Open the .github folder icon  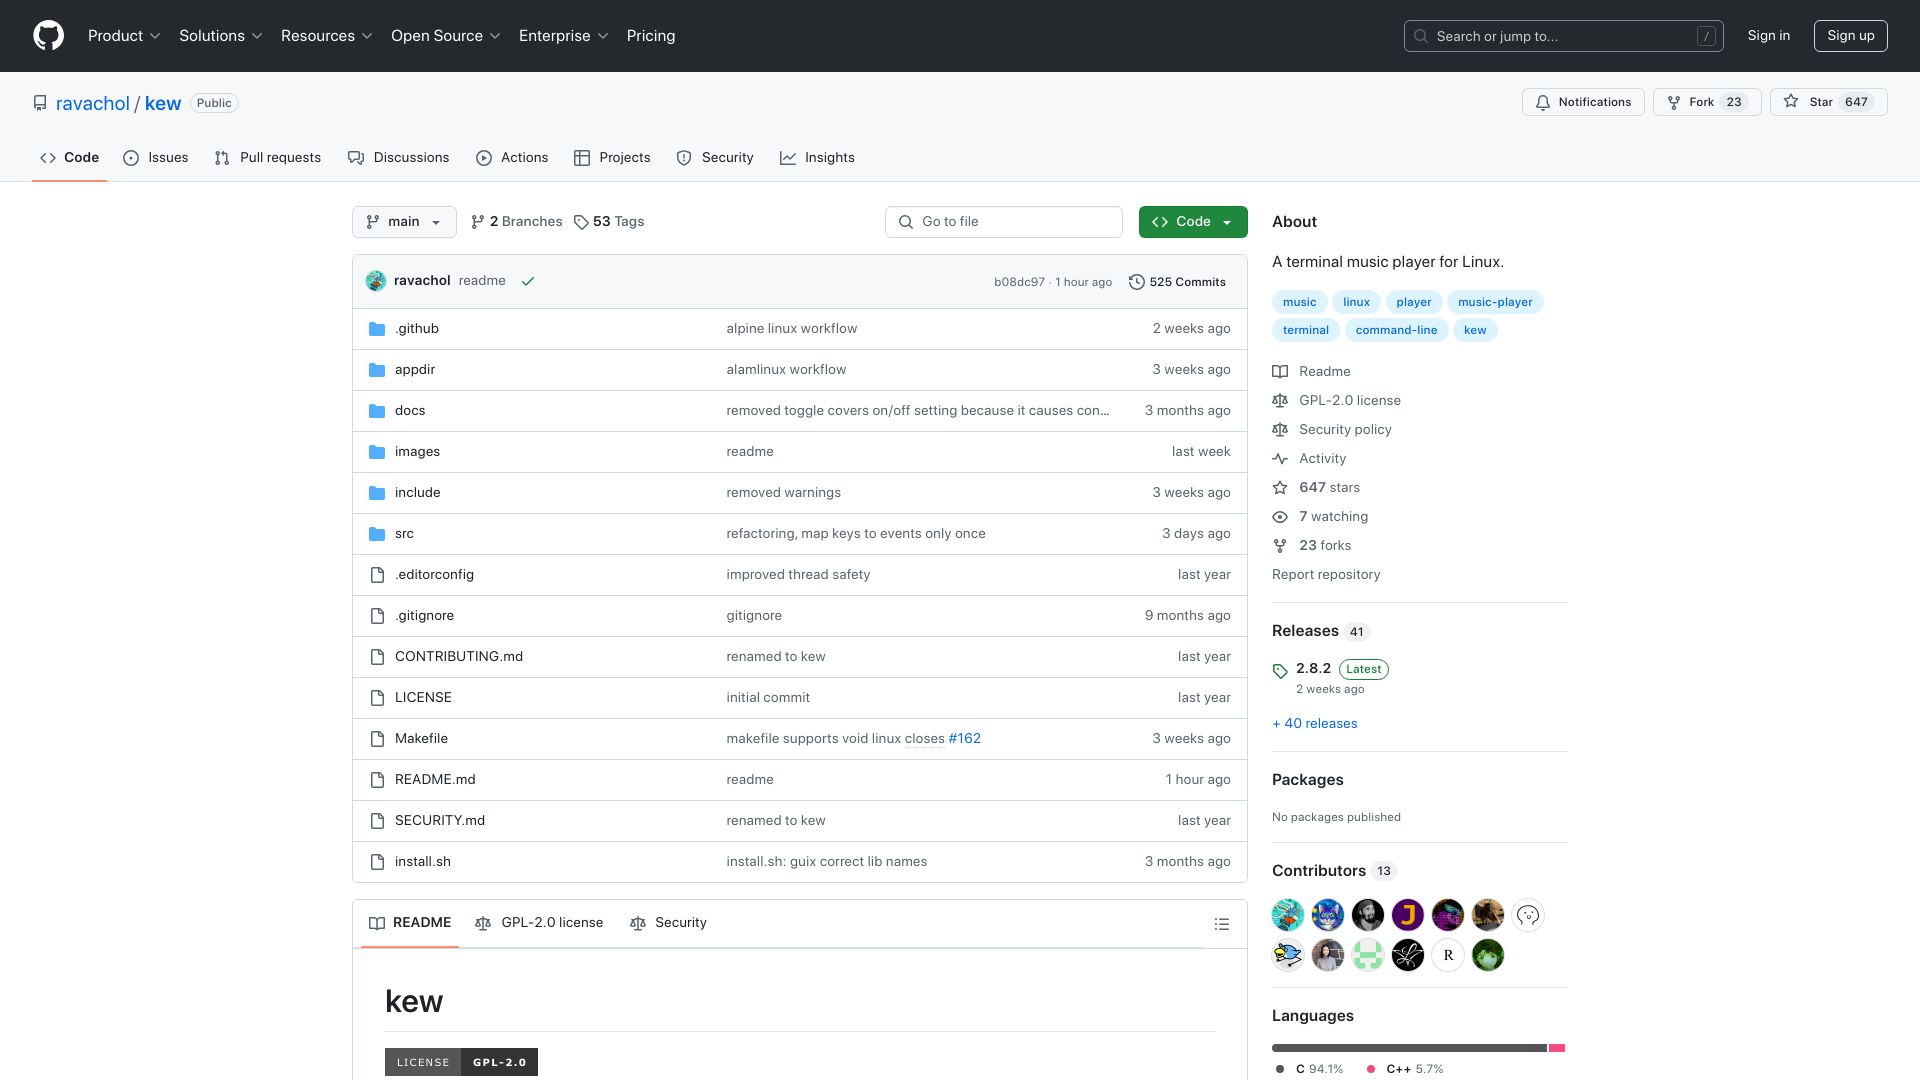377,329
